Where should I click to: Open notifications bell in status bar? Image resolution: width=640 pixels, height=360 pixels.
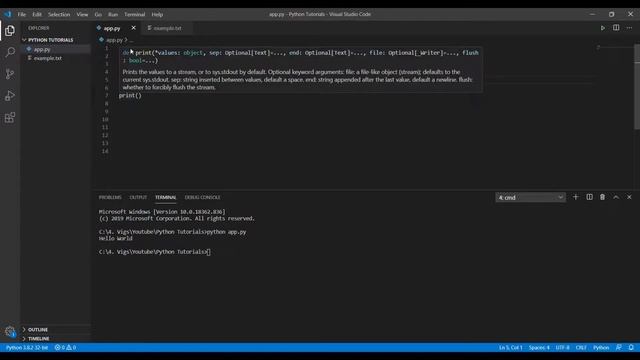coord(631,347)
